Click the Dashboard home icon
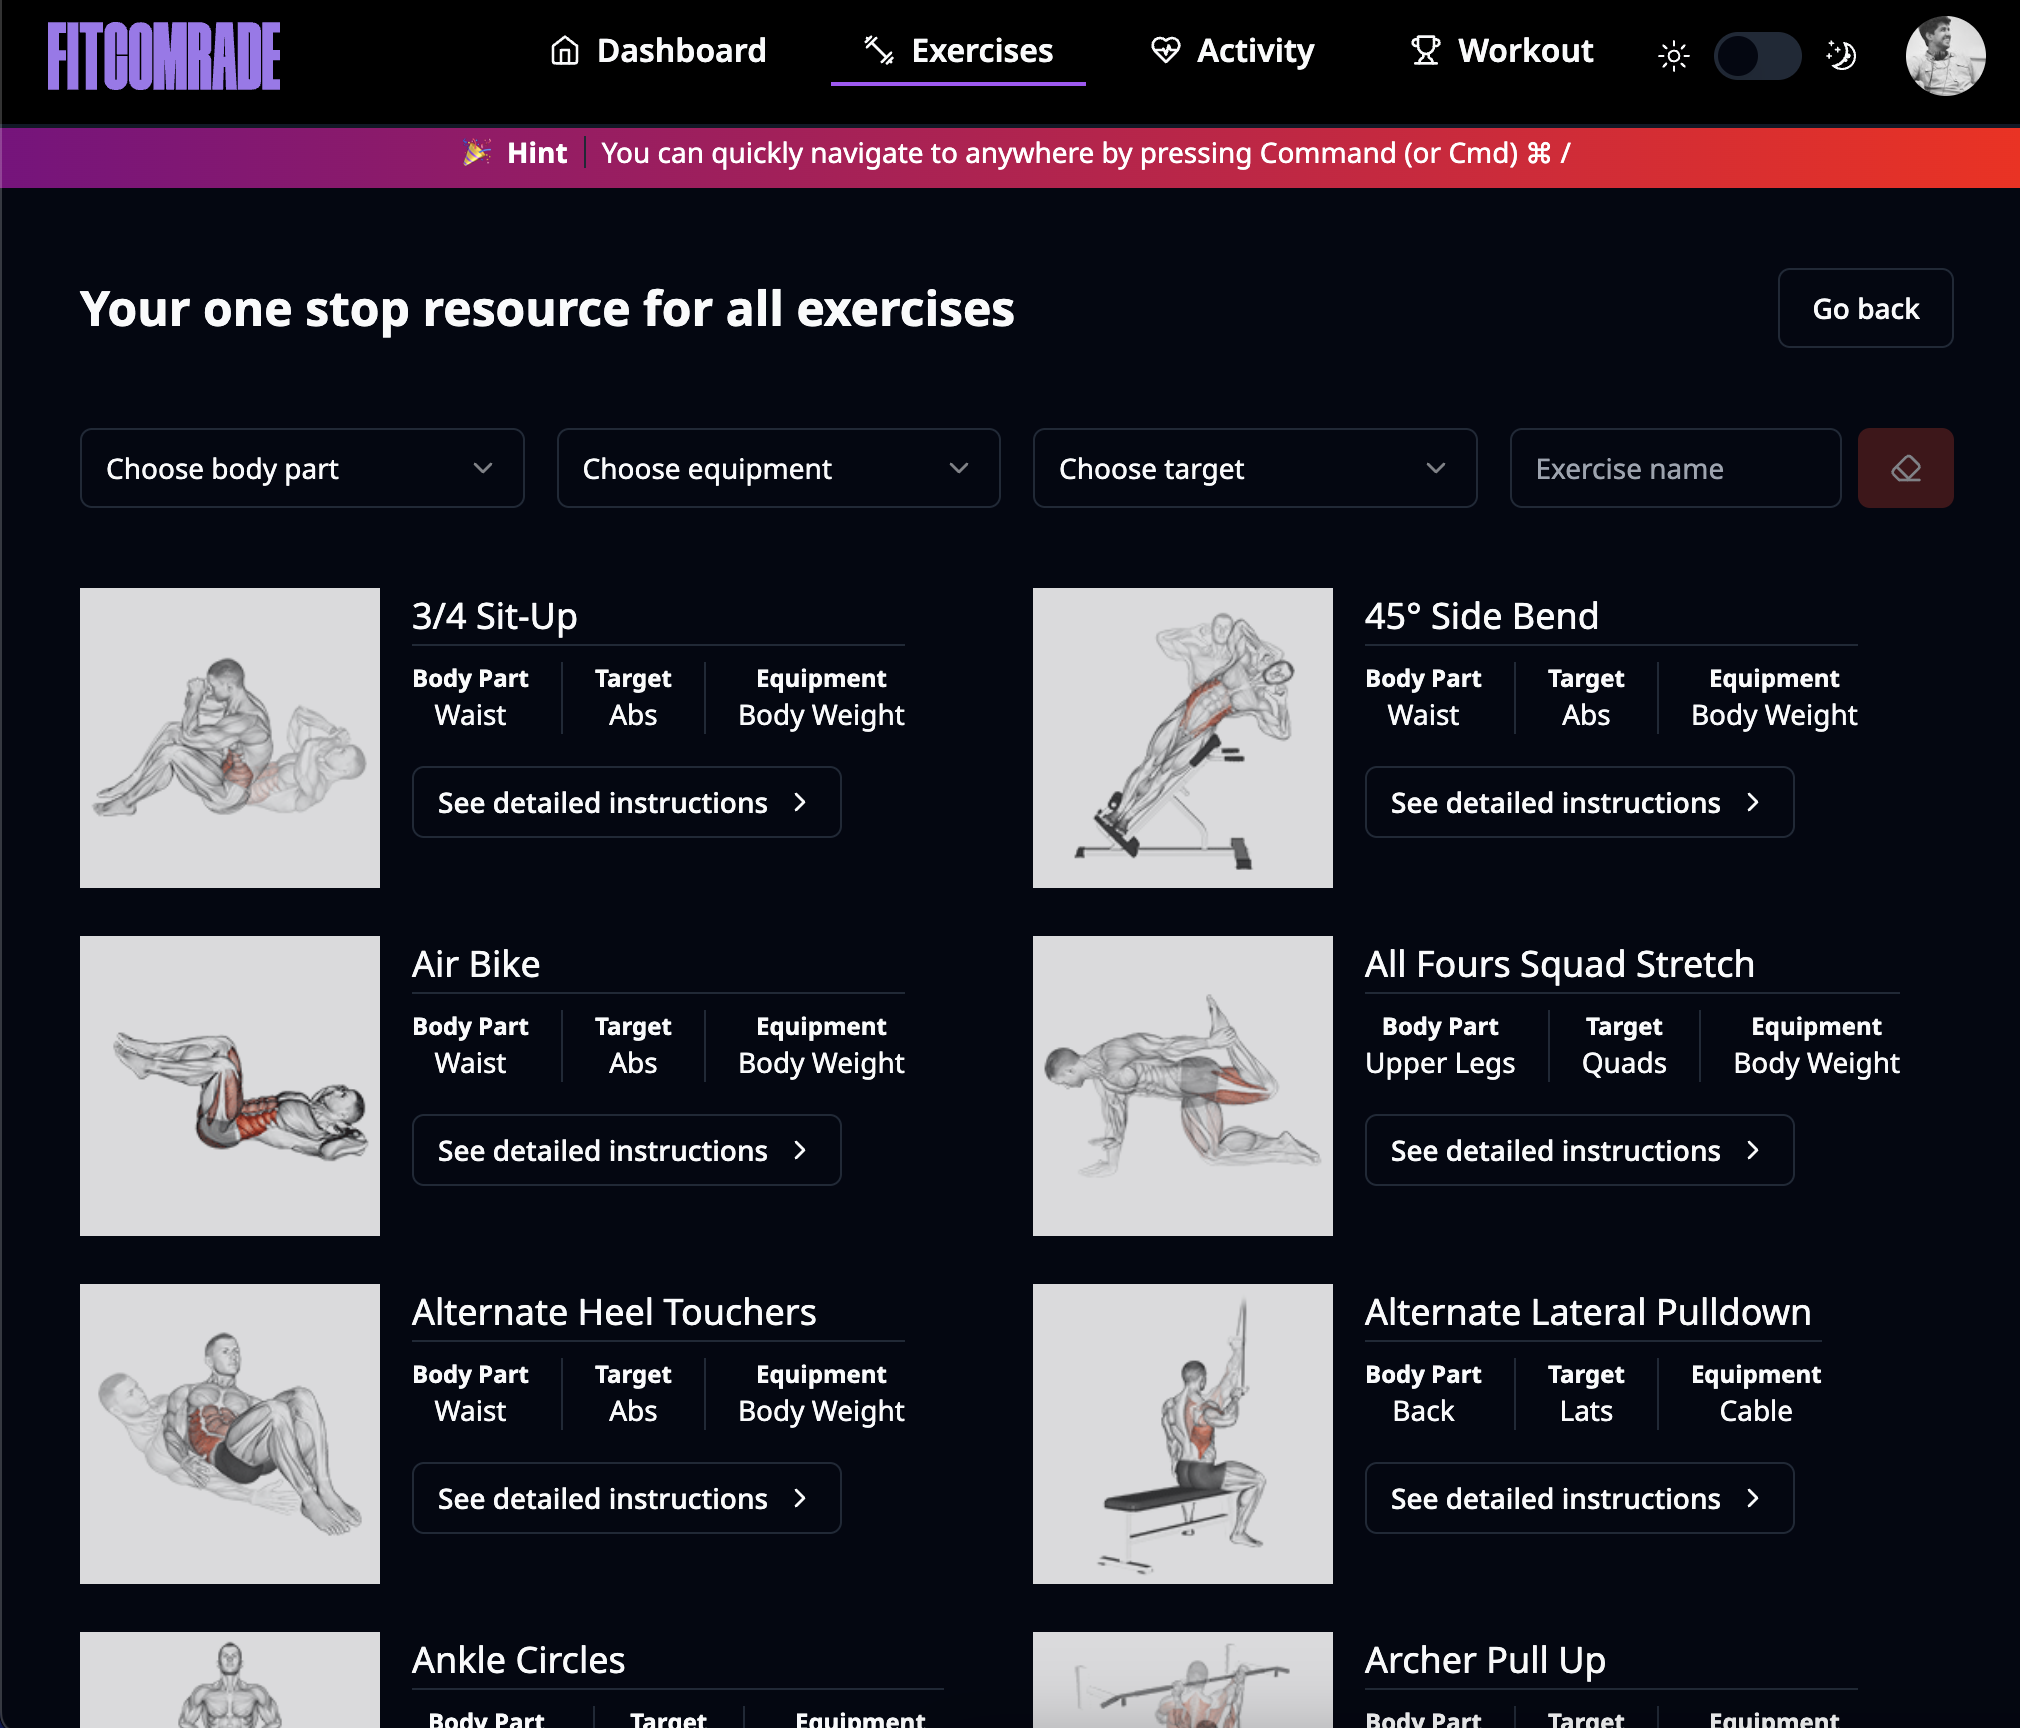Viewport: 2020px width, 1728px height. (x=565, y=50)
